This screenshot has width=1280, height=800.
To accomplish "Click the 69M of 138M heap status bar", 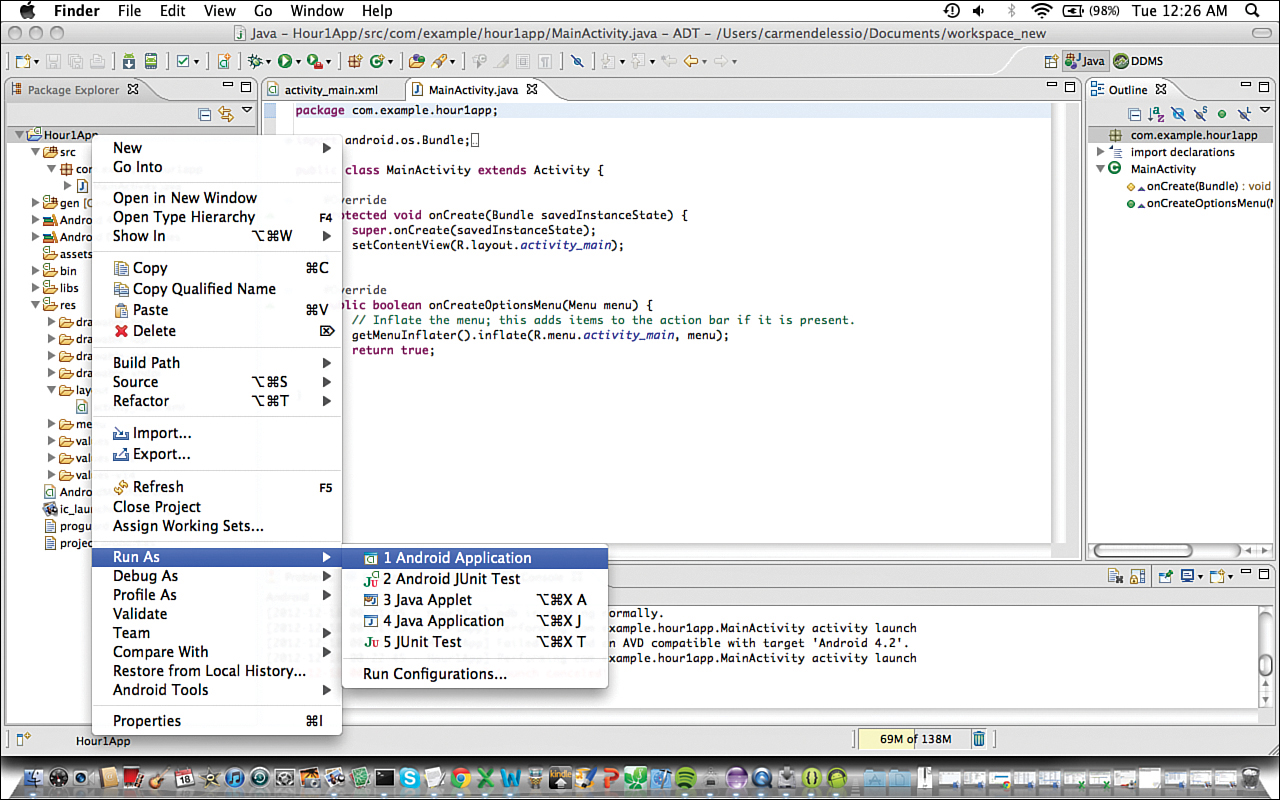I will 914,740.
